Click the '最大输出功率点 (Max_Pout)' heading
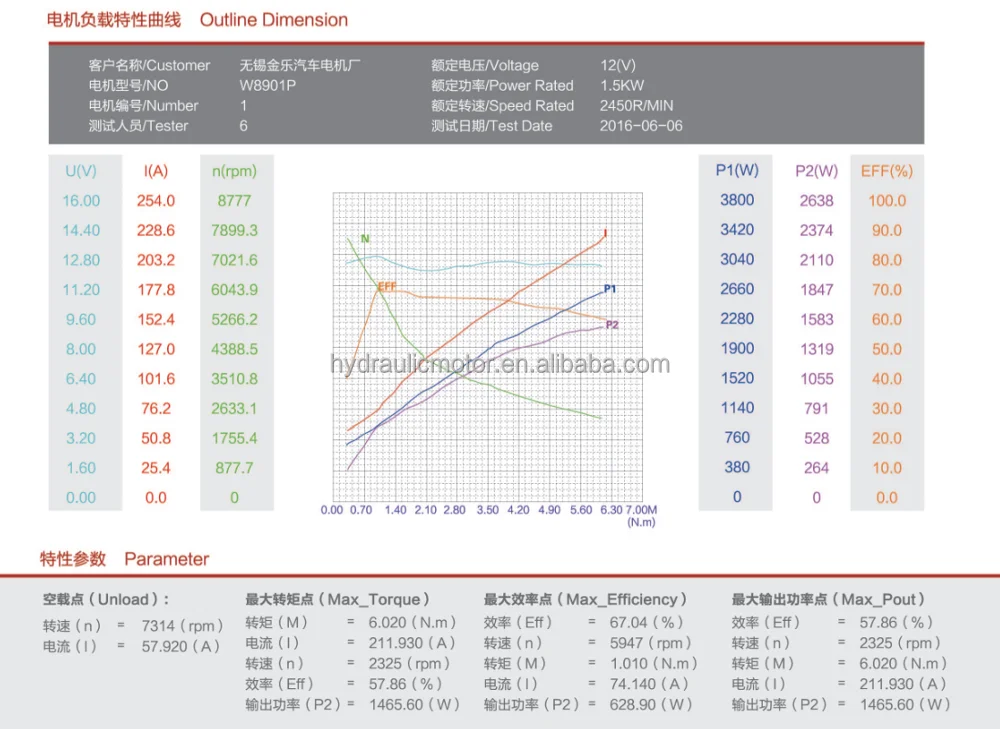The image size is (1000, 729). pyautogui.click(x=828, y=600)
